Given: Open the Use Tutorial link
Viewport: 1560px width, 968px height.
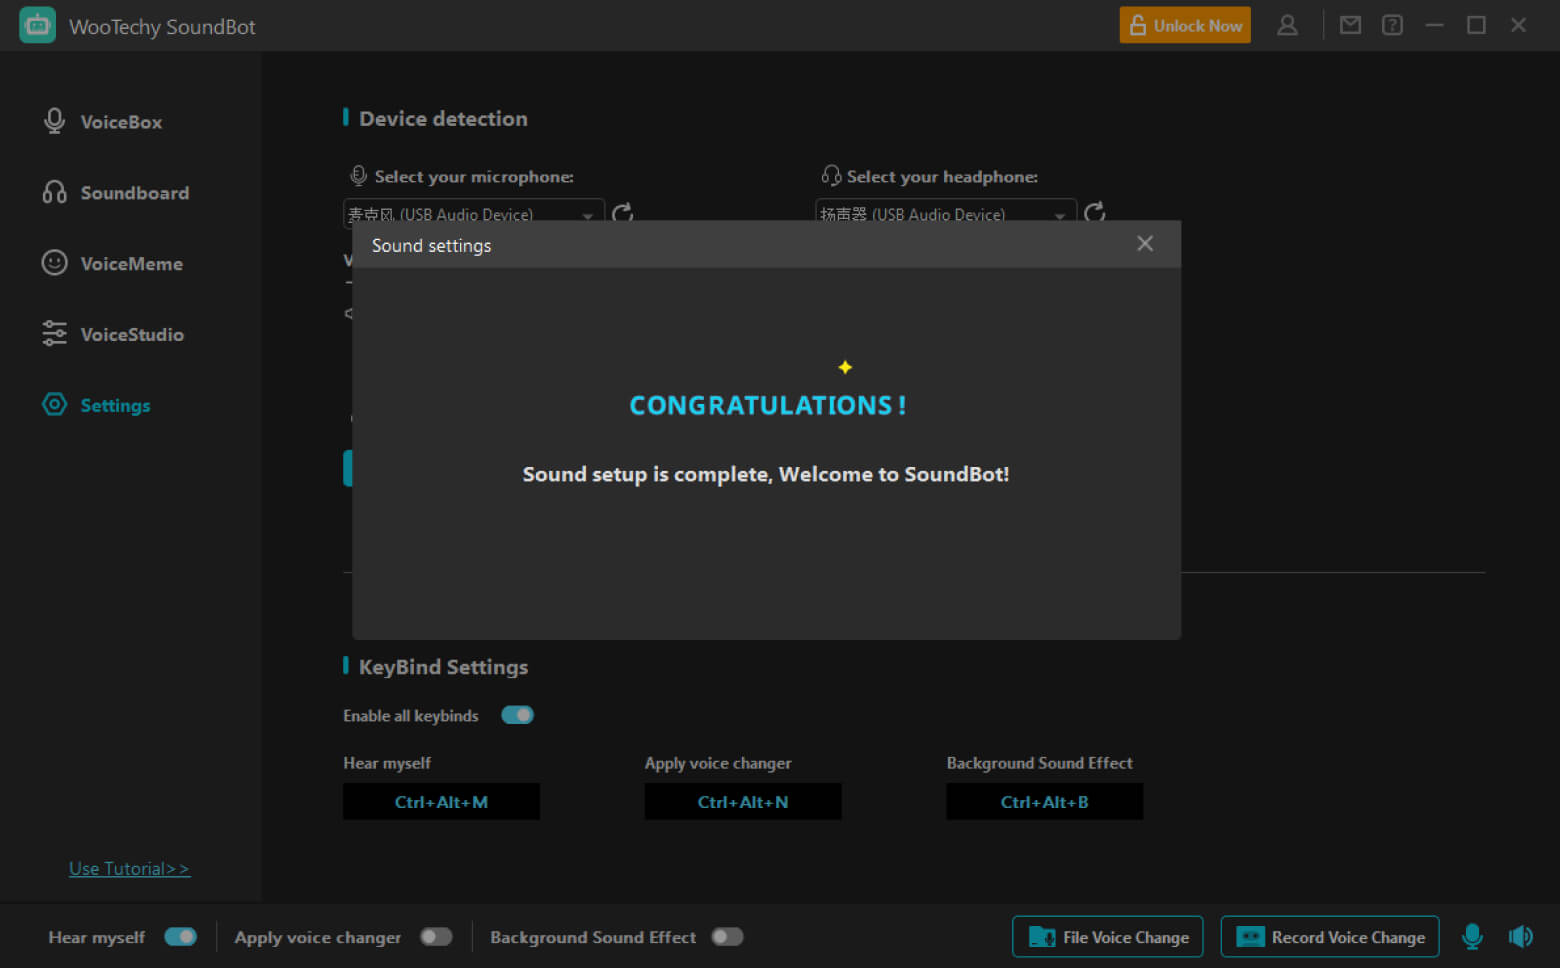Looking at the screenshot, I should (x=129, y=869).
